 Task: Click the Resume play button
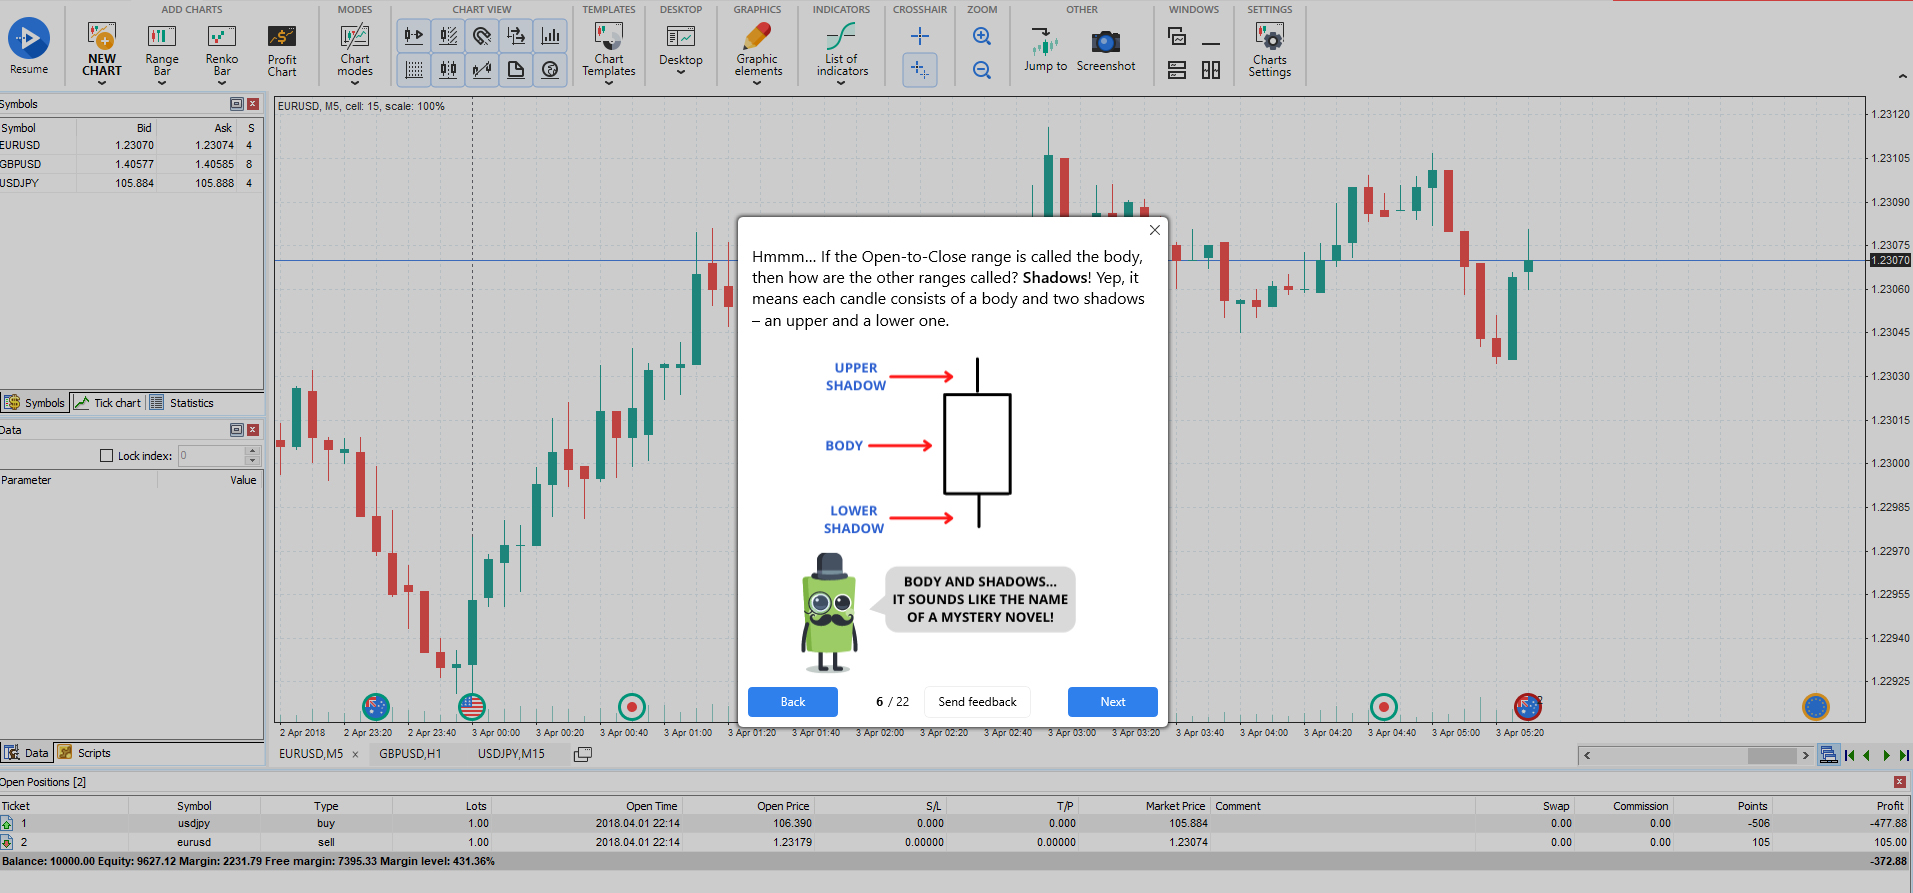(29, 40)
